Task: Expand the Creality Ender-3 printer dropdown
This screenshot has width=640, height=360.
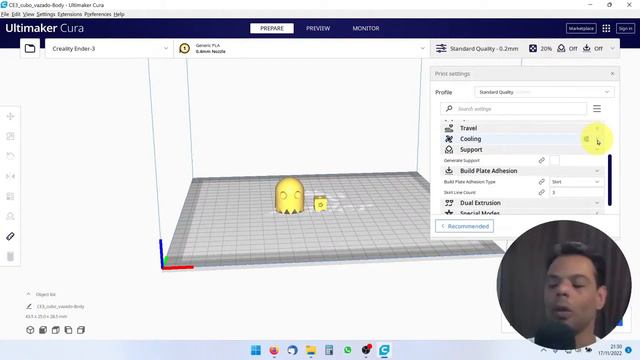Action: click(109, 49)
